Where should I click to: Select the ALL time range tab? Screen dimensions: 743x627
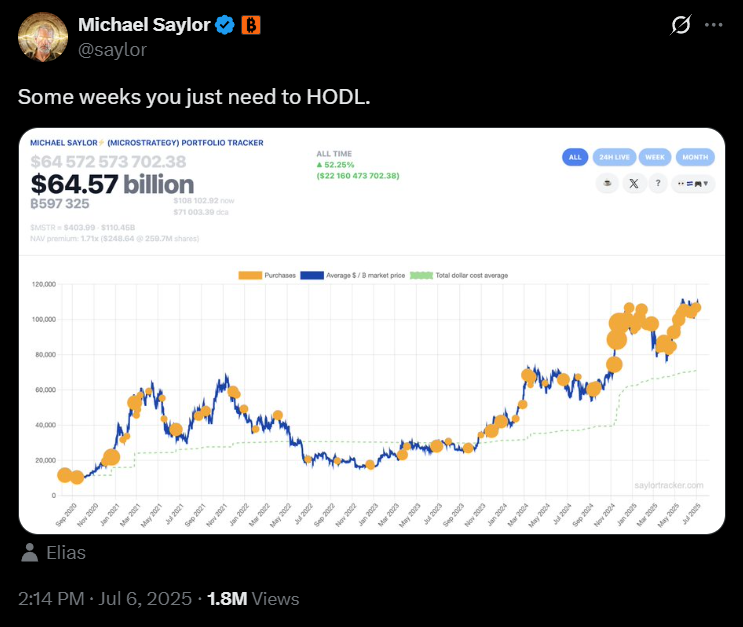575,157
